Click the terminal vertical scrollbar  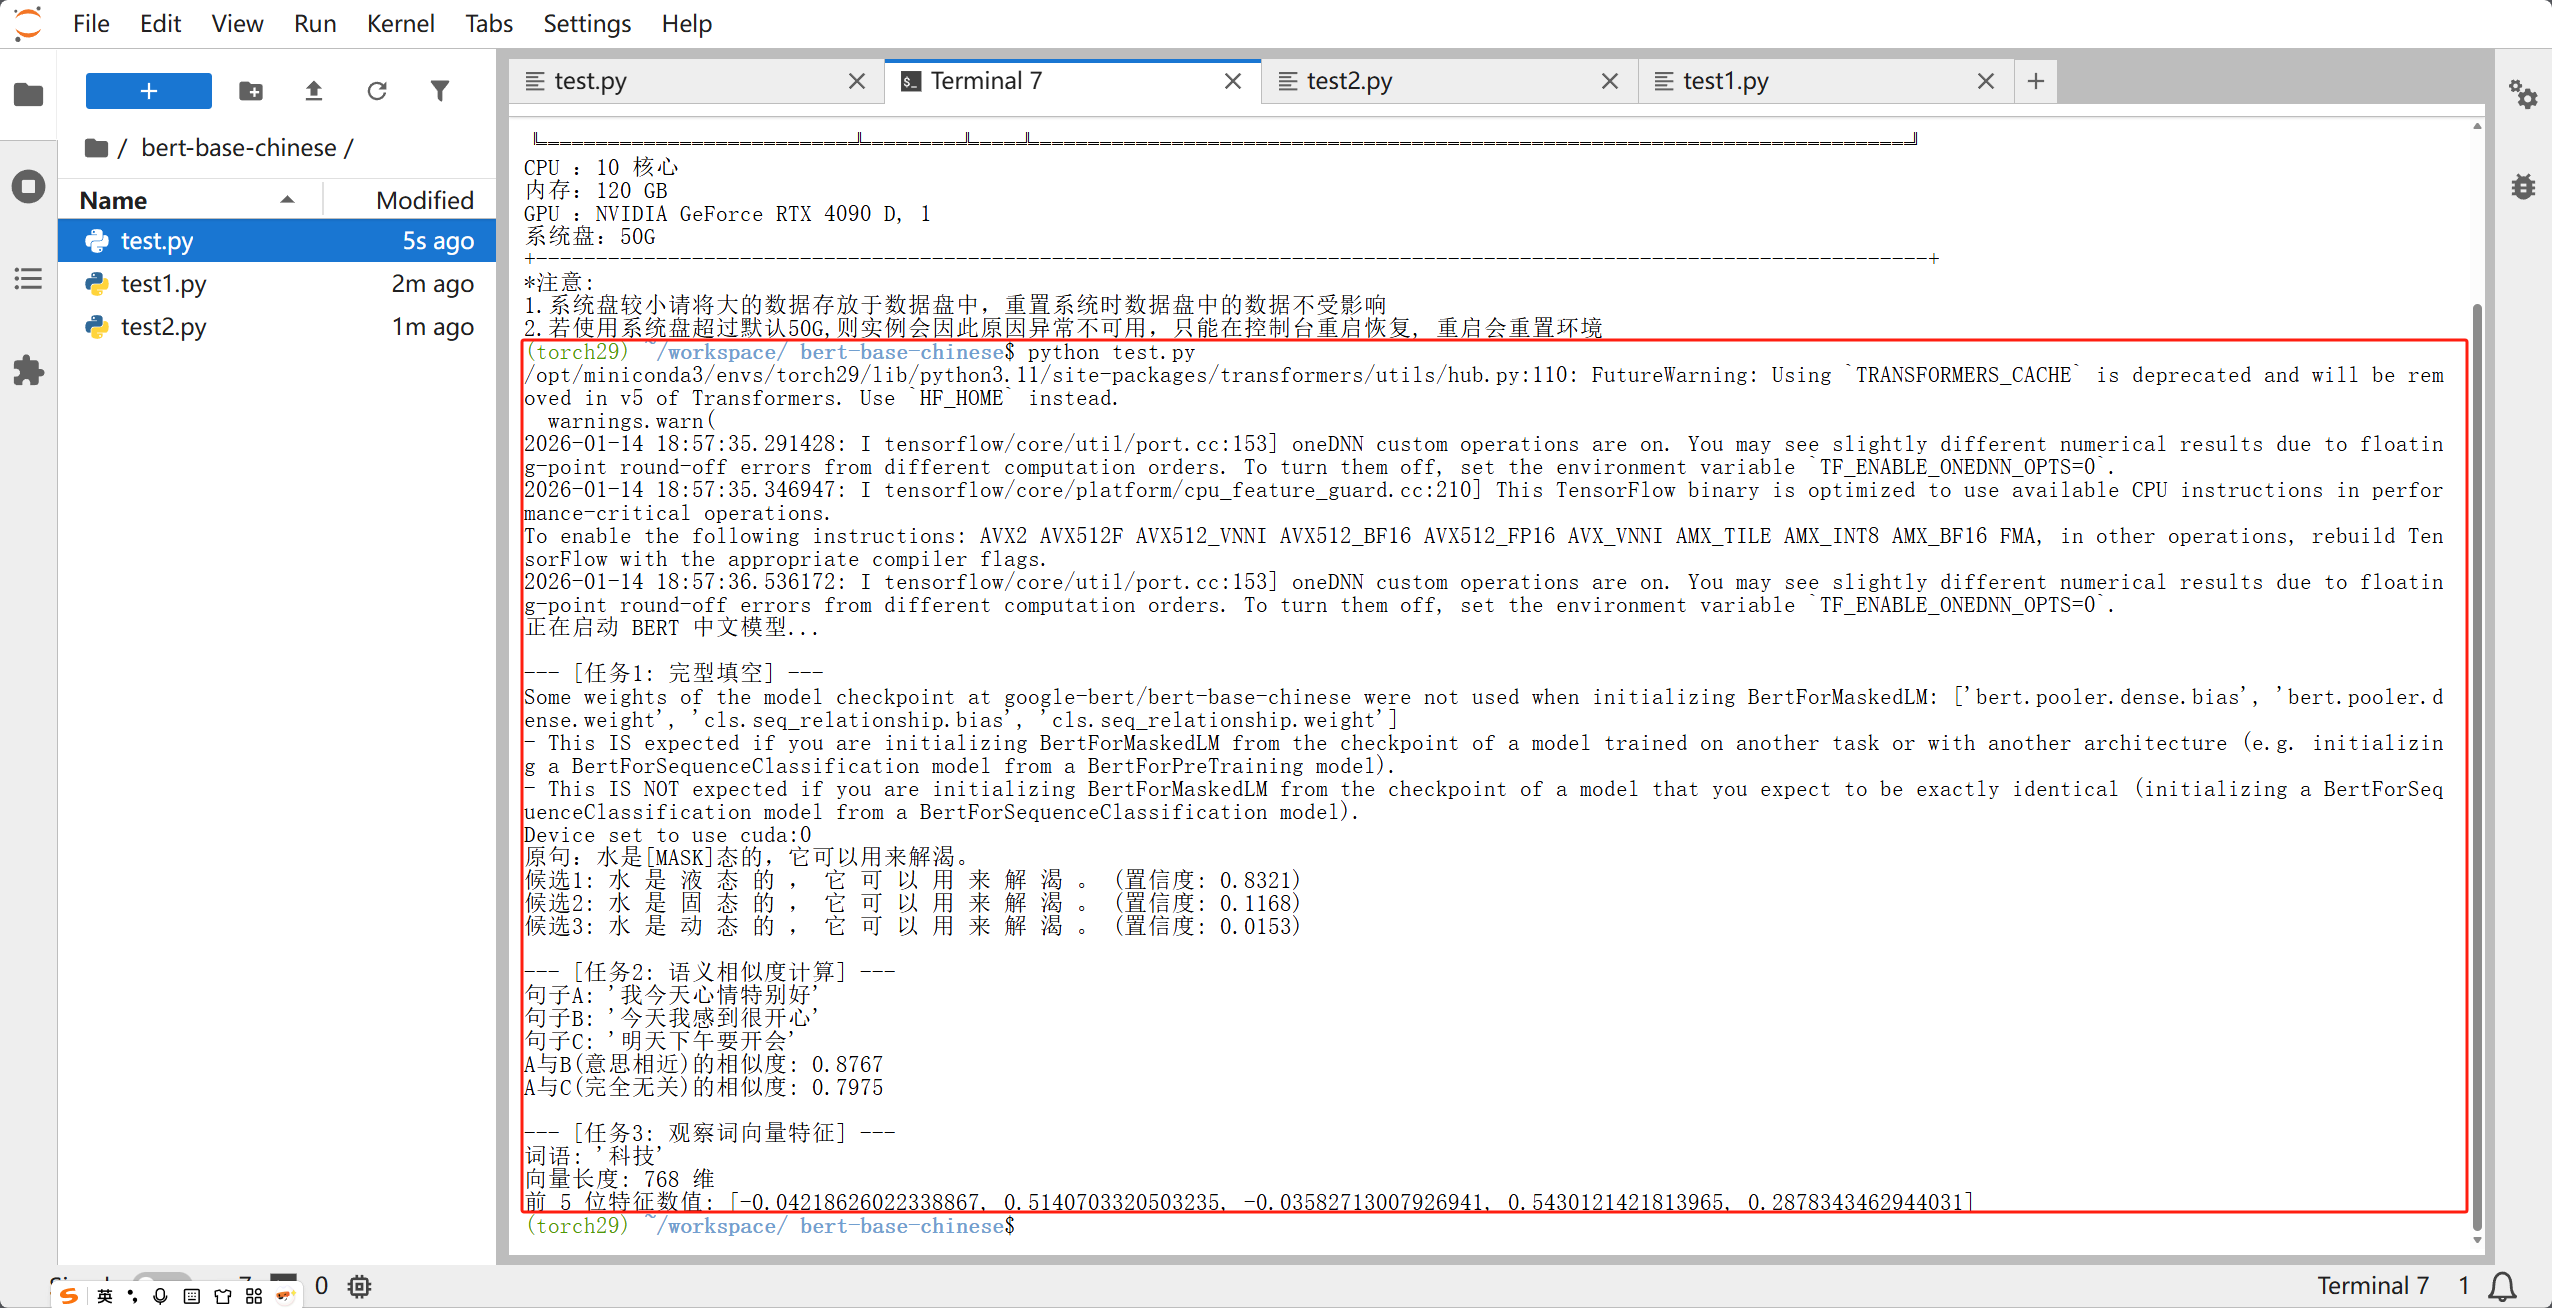2477,760
